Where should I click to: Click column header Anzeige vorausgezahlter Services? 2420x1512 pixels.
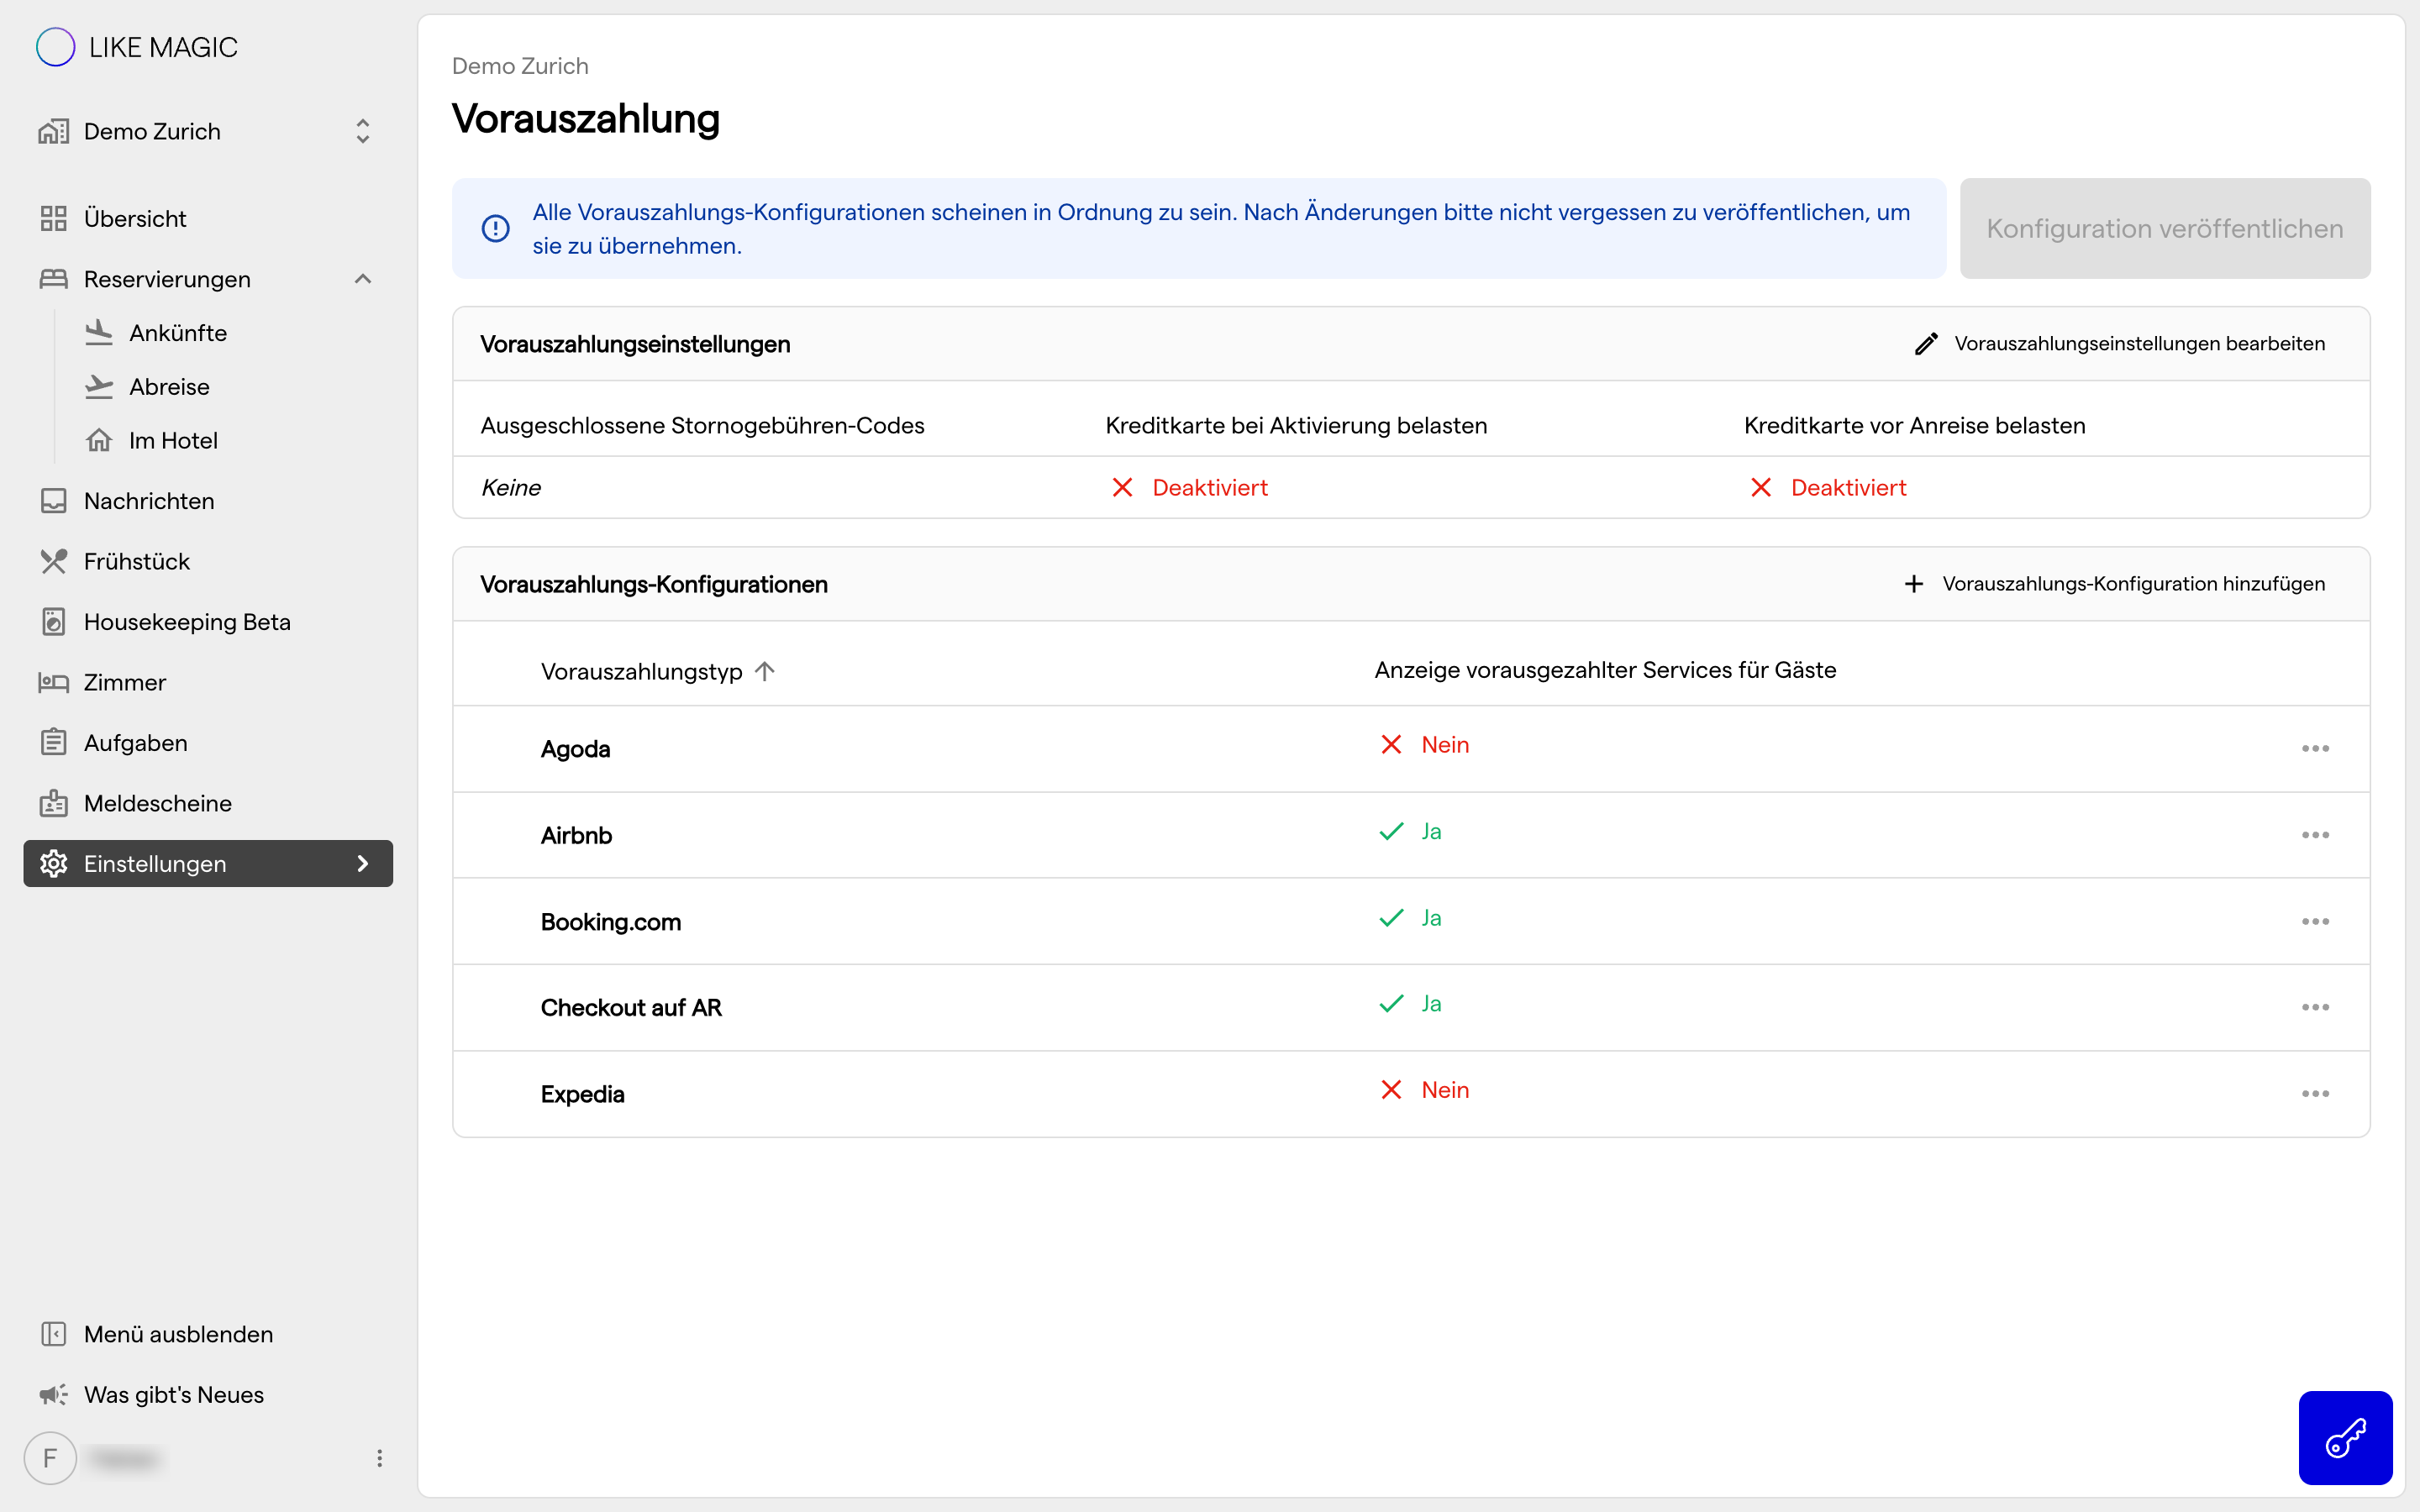[1605, 670]
